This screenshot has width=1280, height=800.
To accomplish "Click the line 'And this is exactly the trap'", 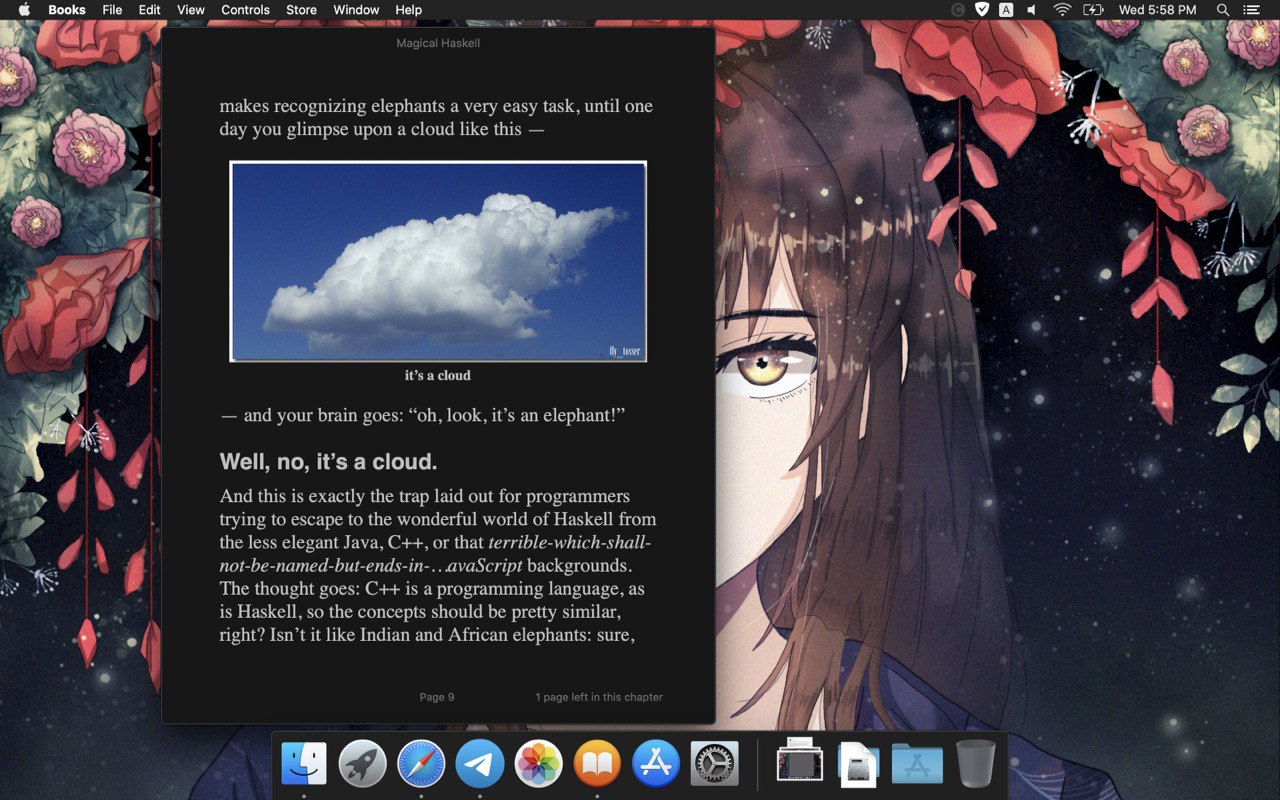I will tap(425, 497).
